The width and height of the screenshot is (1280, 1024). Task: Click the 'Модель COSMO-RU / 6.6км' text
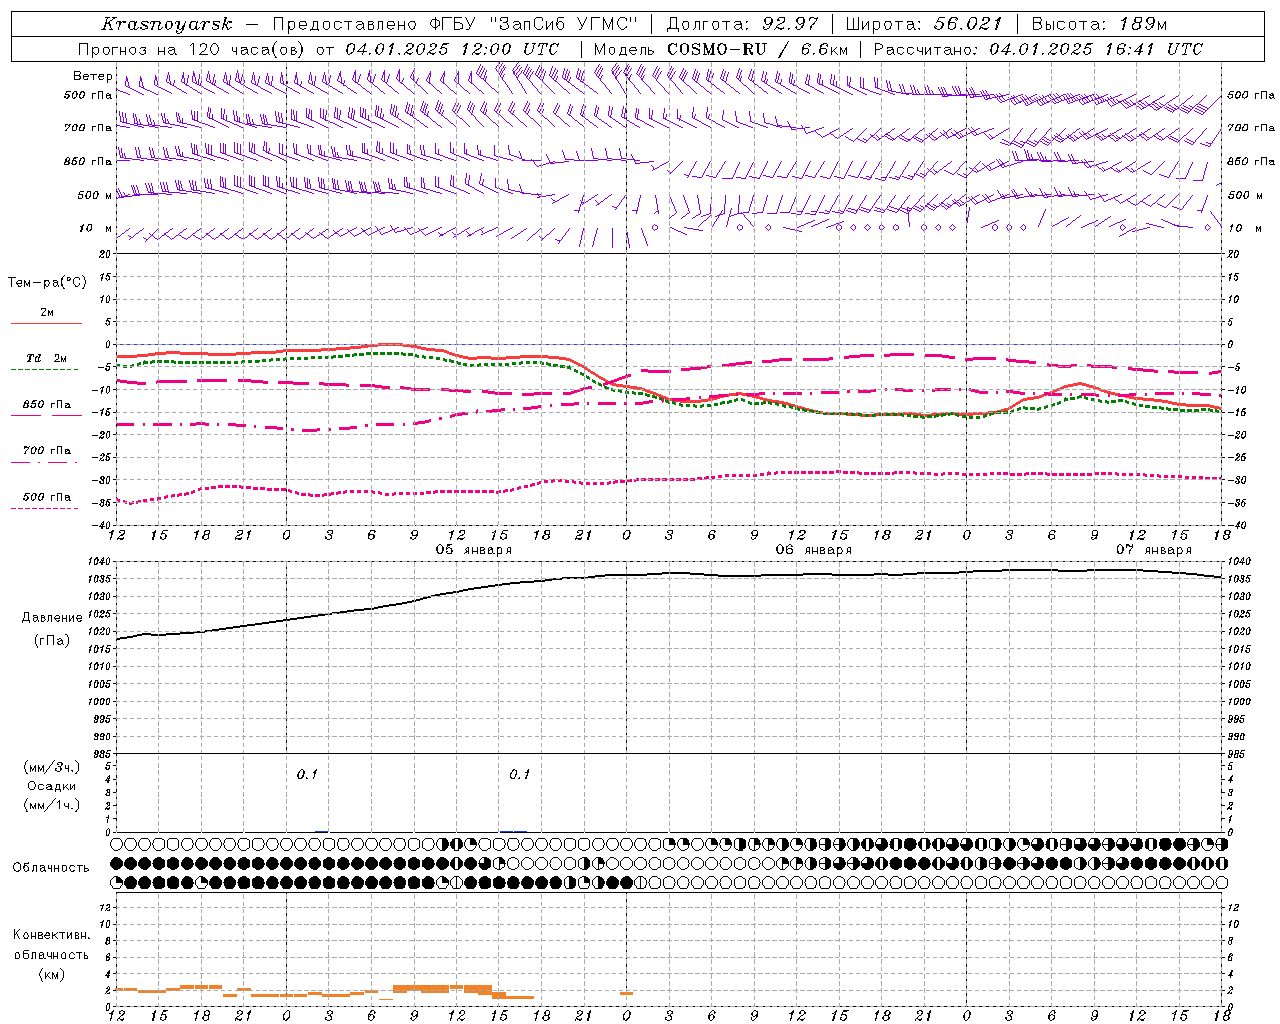click(721, 49)
